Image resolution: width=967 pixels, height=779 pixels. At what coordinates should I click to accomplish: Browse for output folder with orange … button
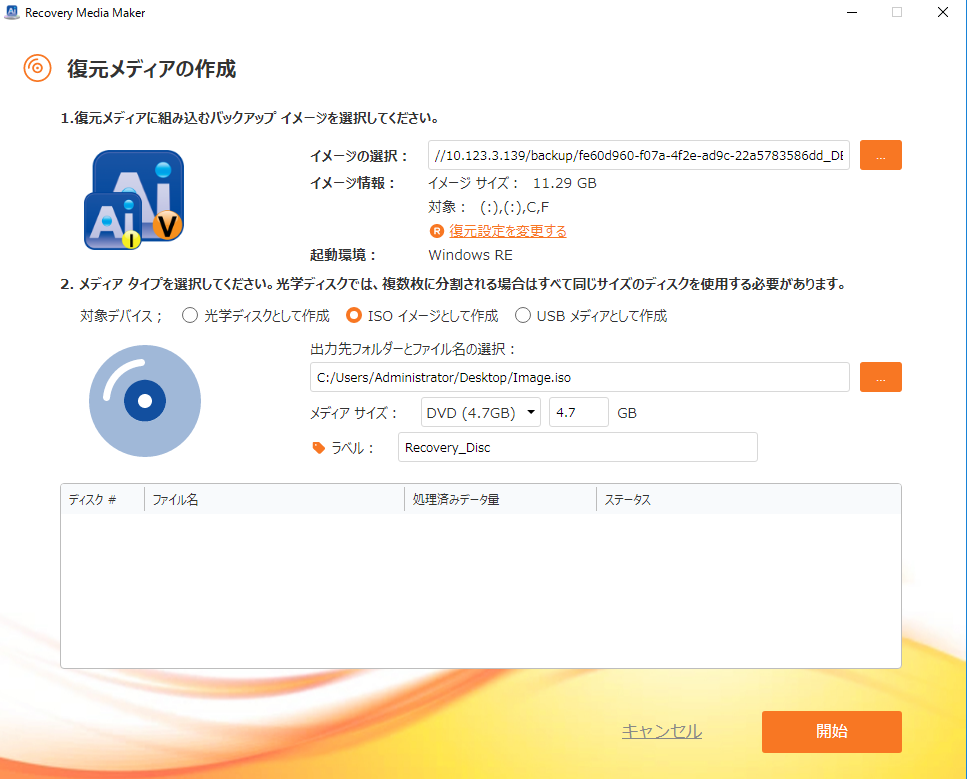(x=881, y=377)
